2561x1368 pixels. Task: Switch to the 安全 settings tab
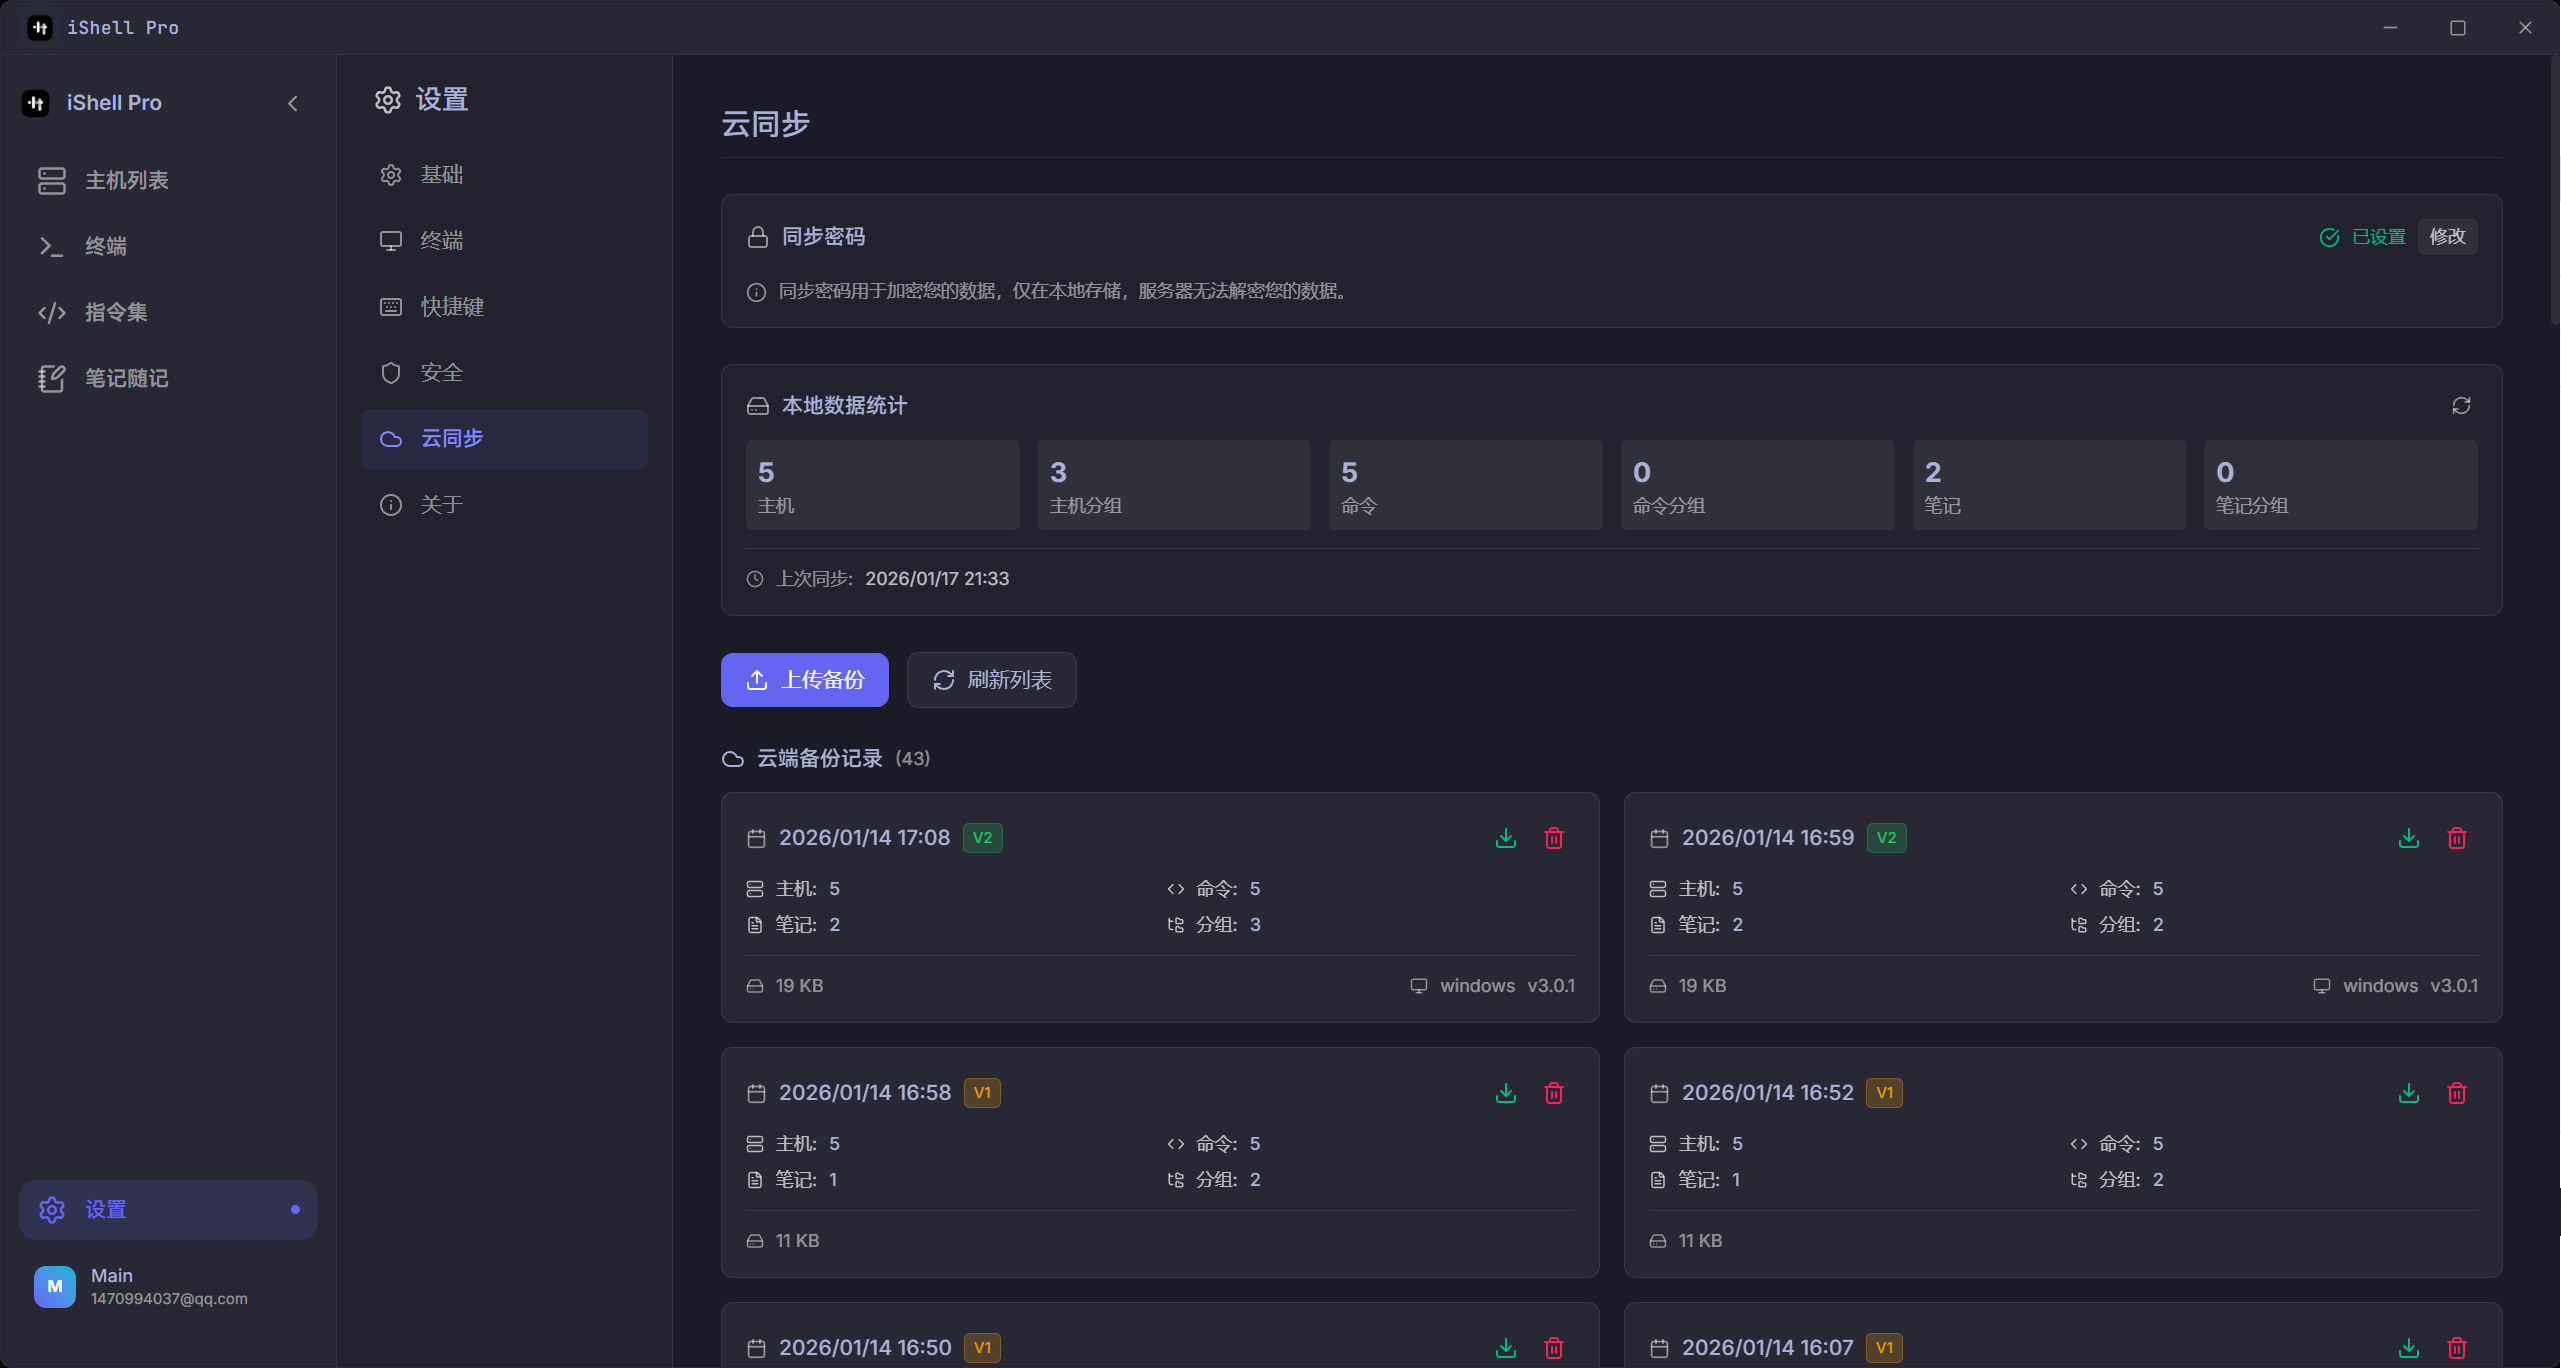pos(504,373)
